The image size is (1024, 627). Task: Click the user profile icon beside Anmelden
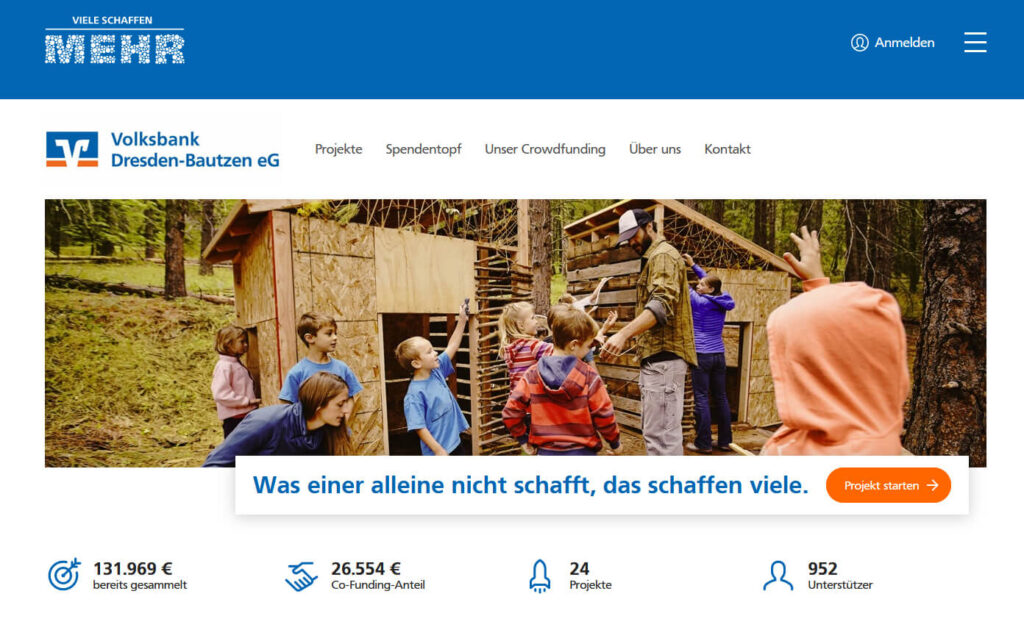click(859, 42)
